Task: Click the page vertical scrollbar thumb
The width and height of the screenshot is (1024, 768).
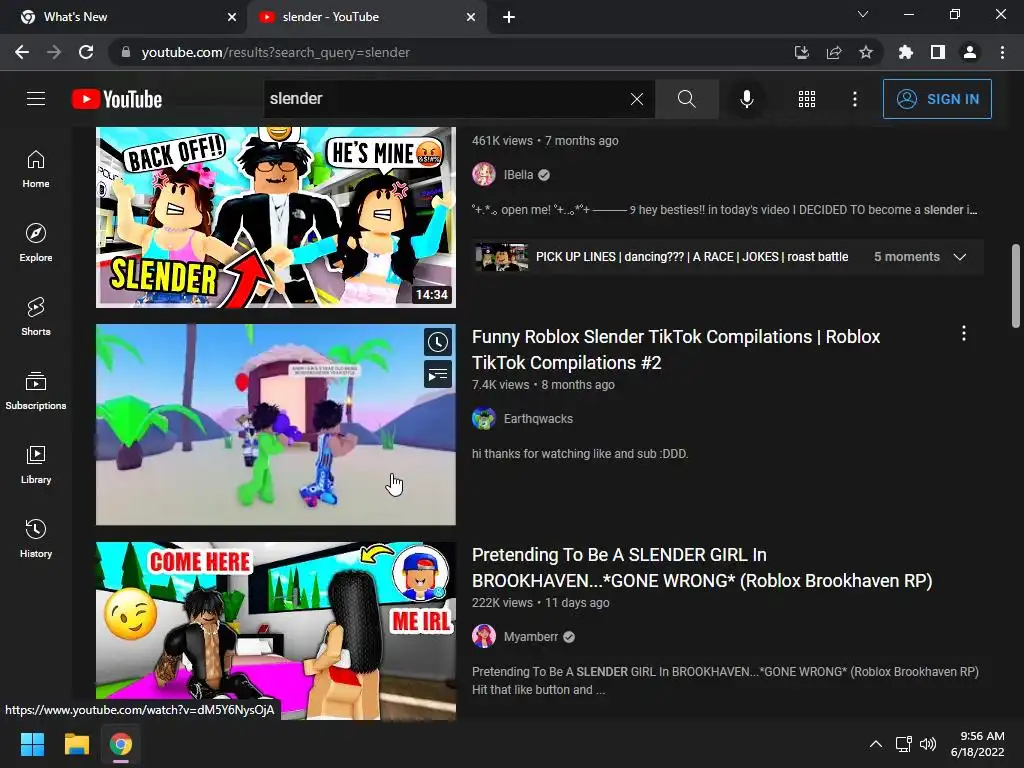Action: [1016, 286]
